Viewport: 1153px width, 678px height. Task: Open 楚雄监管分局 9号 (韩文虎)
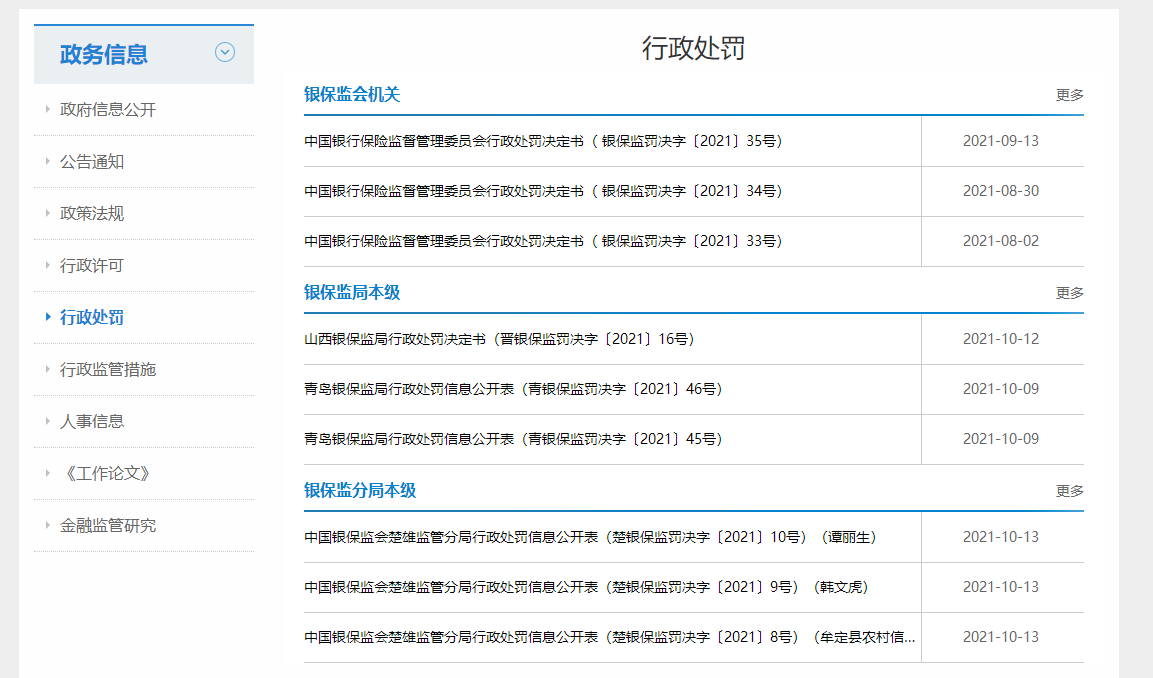tap(587, 588)
